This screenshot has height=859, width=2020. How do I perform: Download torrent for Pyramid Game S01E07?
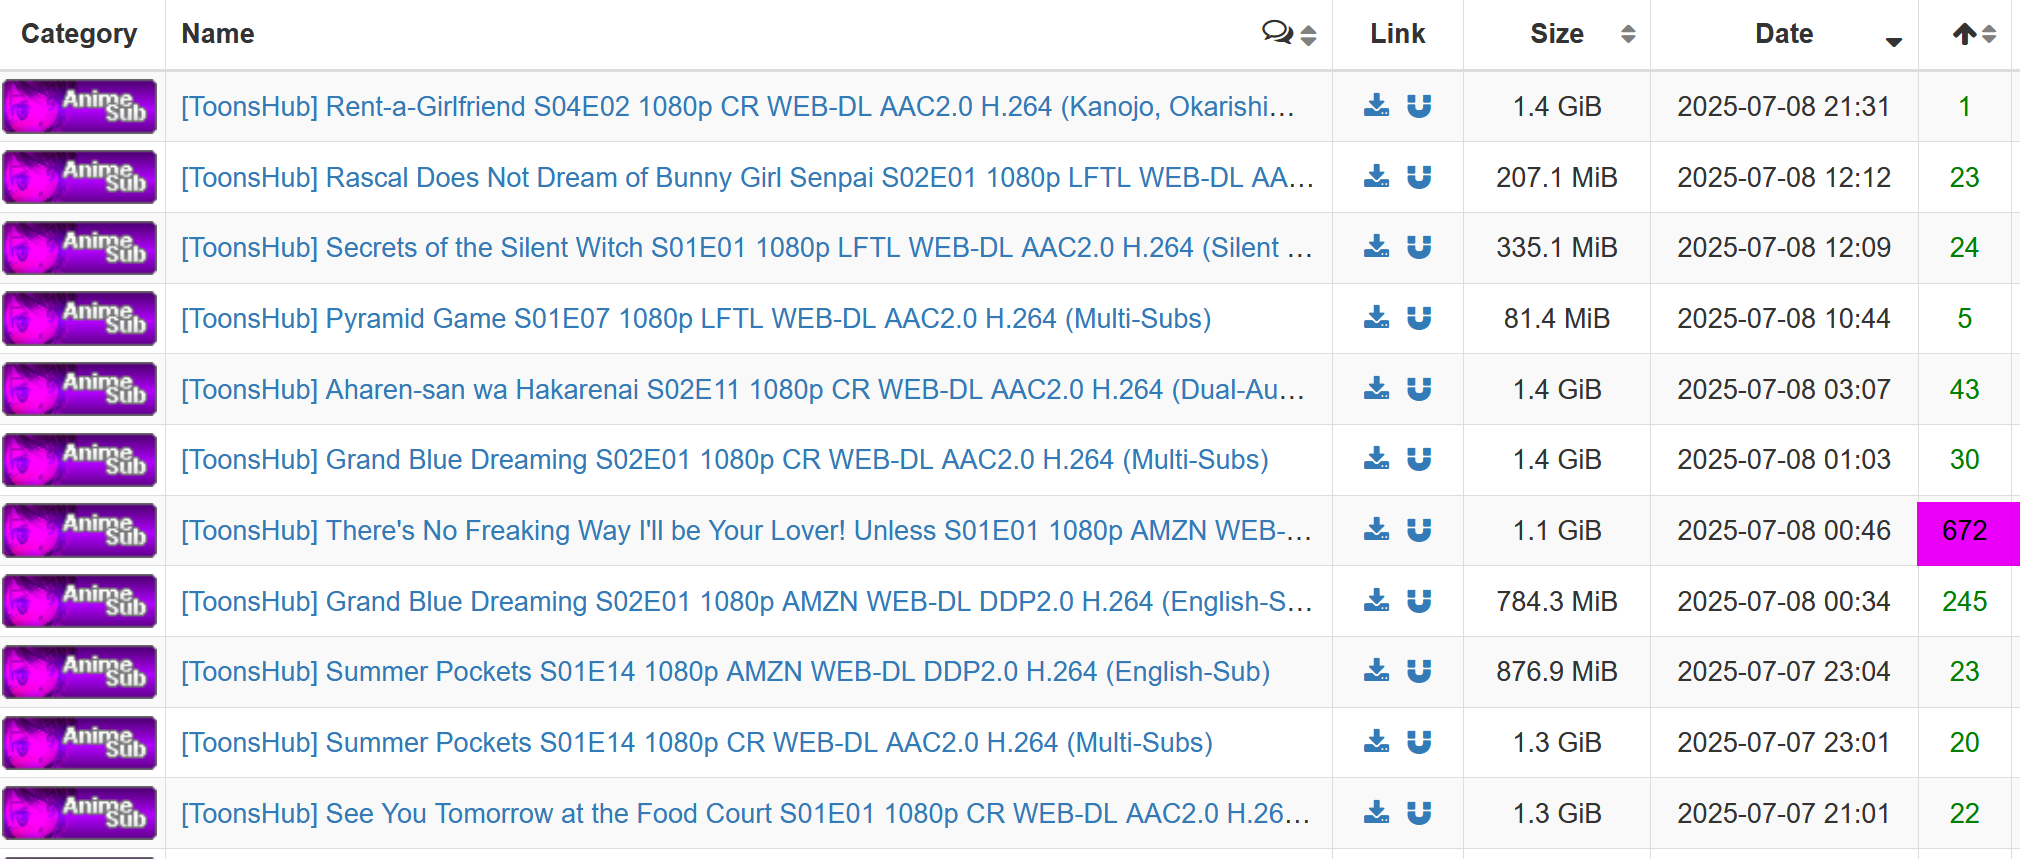tap(1376, 318)
